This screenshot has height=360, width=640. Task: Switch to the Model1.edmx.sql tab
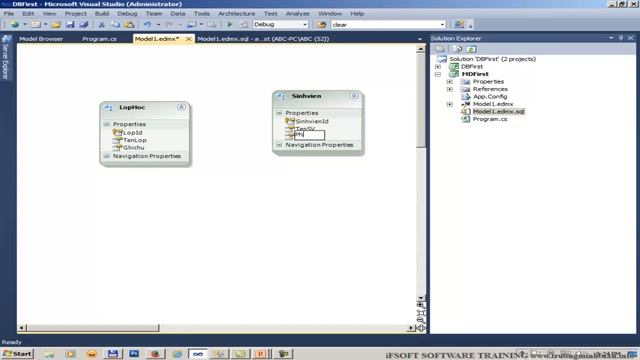263,39
